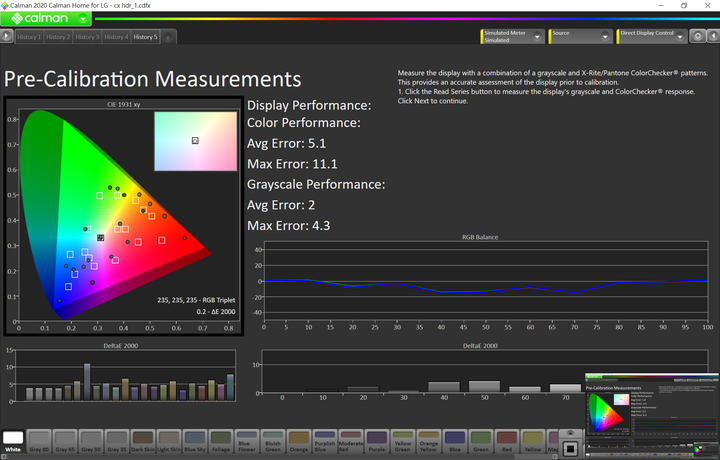Select the Yellow patch
This screenshot has height=460, width=720.
[533, 442]
